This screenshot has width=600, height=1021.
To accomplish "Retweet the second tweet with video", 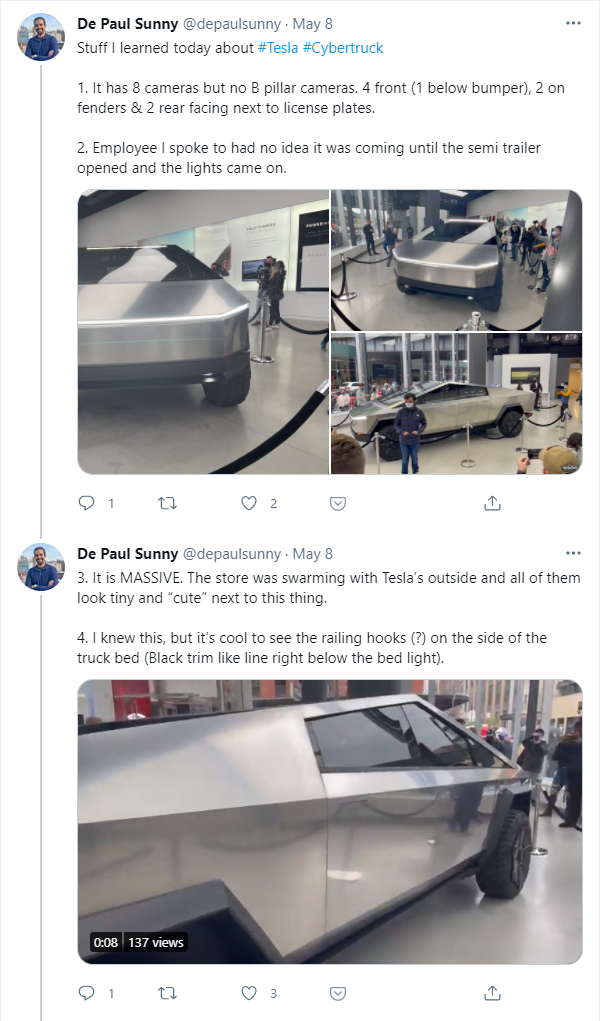I will tap(167, 992).
